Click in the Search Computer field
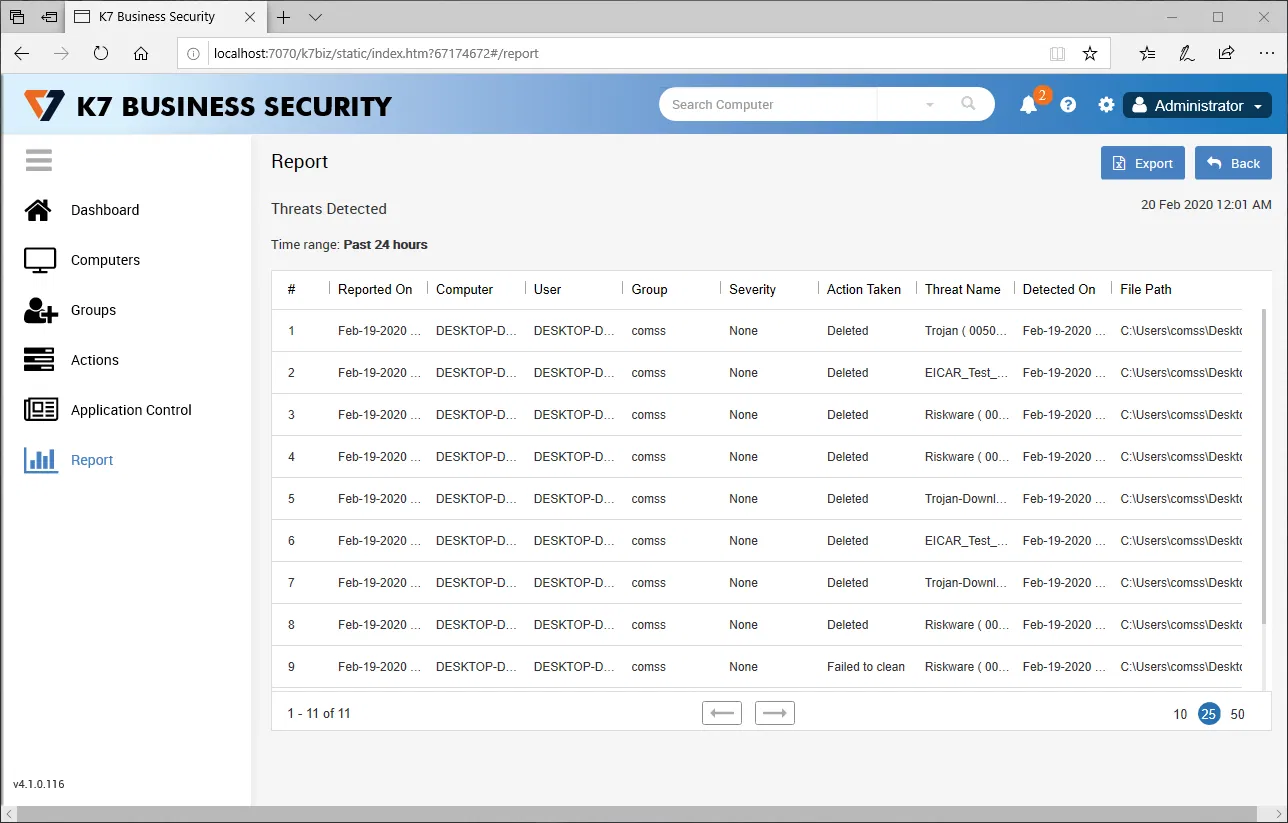 (768, 104)
